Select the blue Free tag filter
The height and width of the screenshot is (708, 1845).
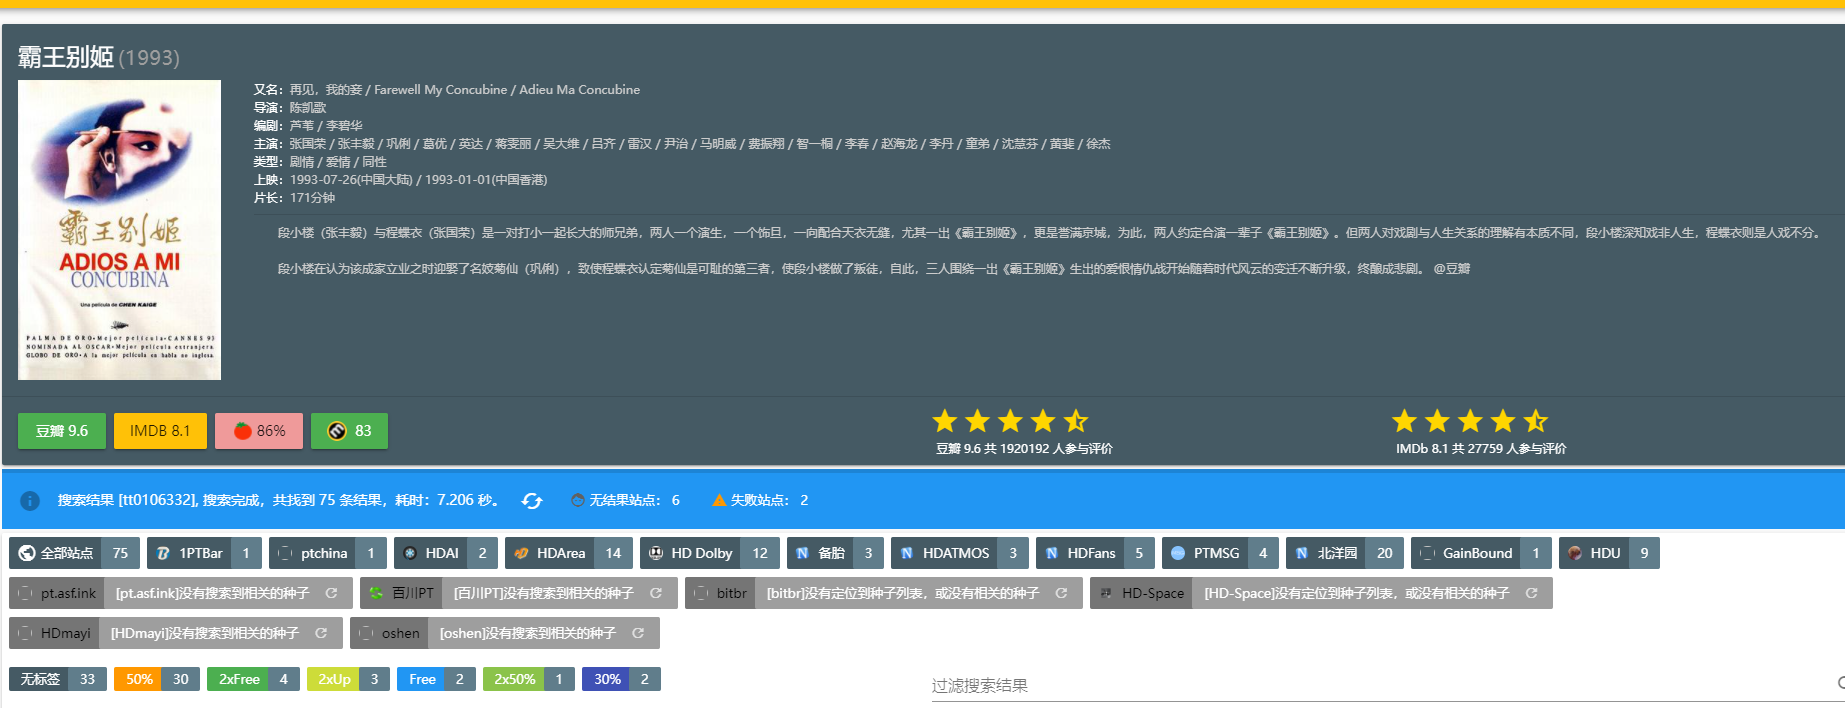[x=436, y=679]
